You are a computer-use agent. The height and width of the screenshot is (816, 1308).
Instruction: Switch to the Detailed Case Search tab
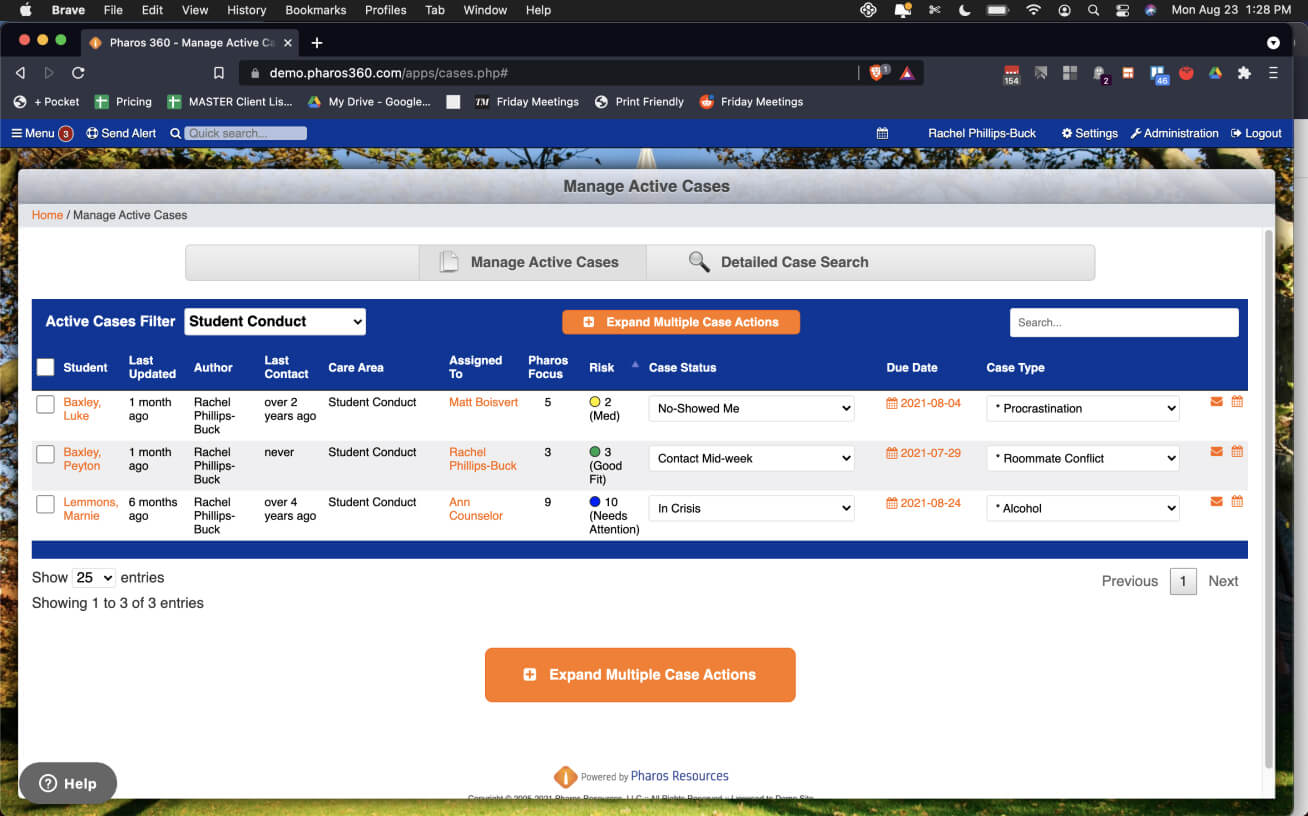778,262
